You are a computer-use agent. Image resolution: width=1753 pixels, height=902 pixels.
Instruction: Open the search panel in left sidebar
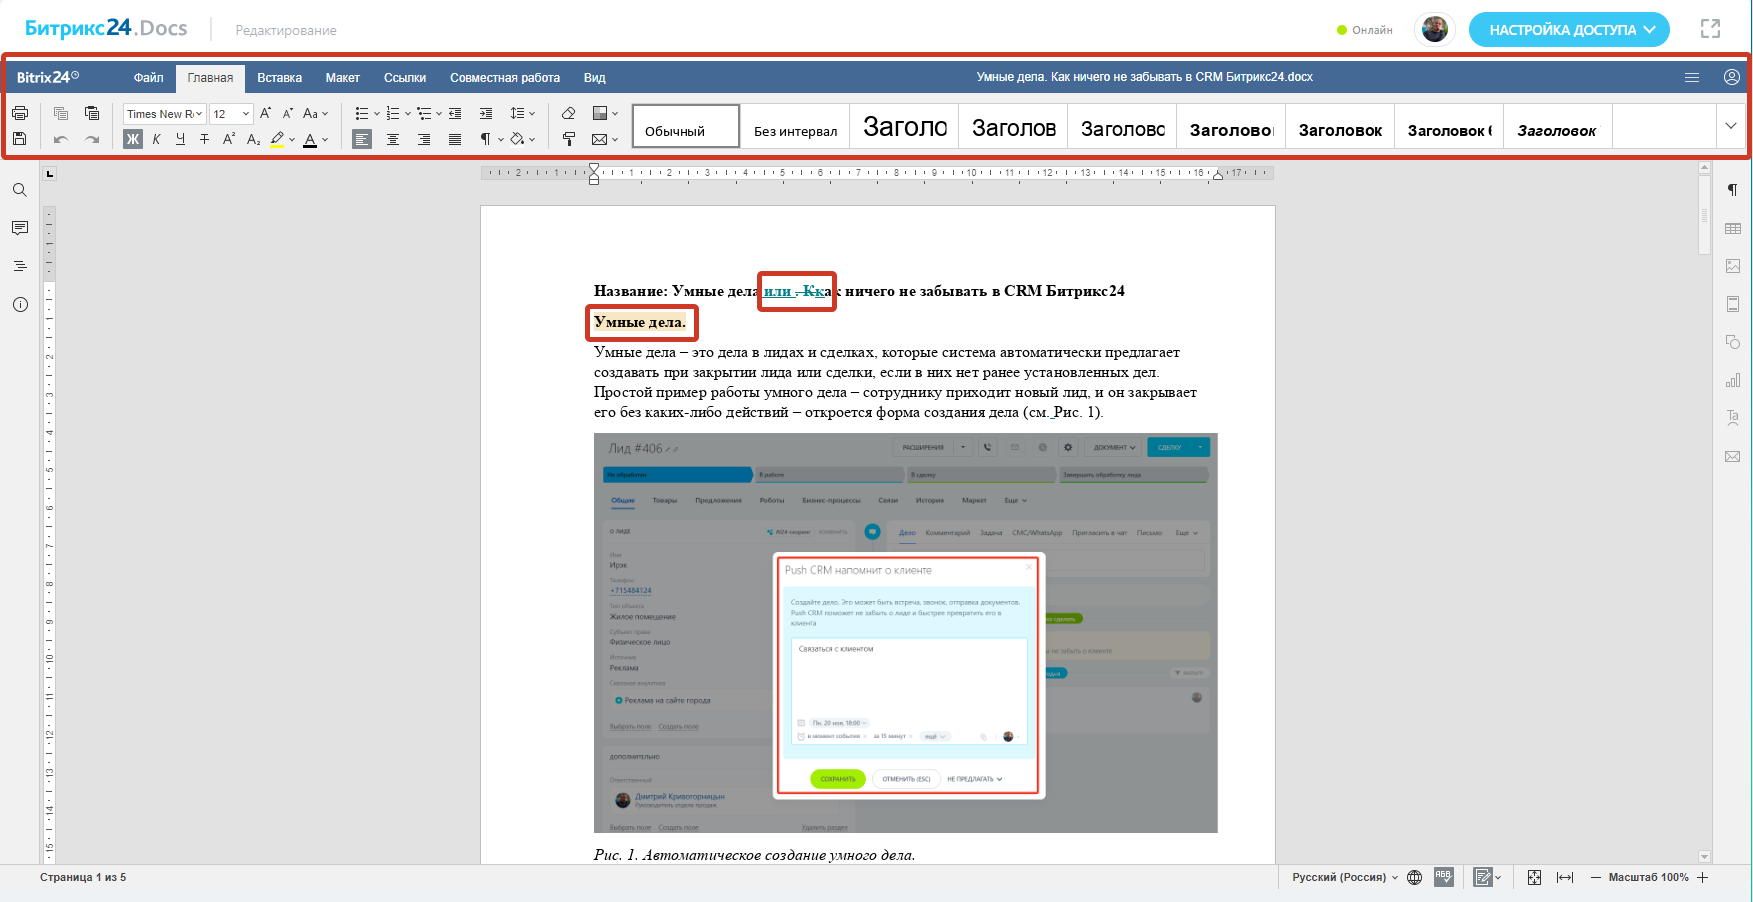[20, 190]
